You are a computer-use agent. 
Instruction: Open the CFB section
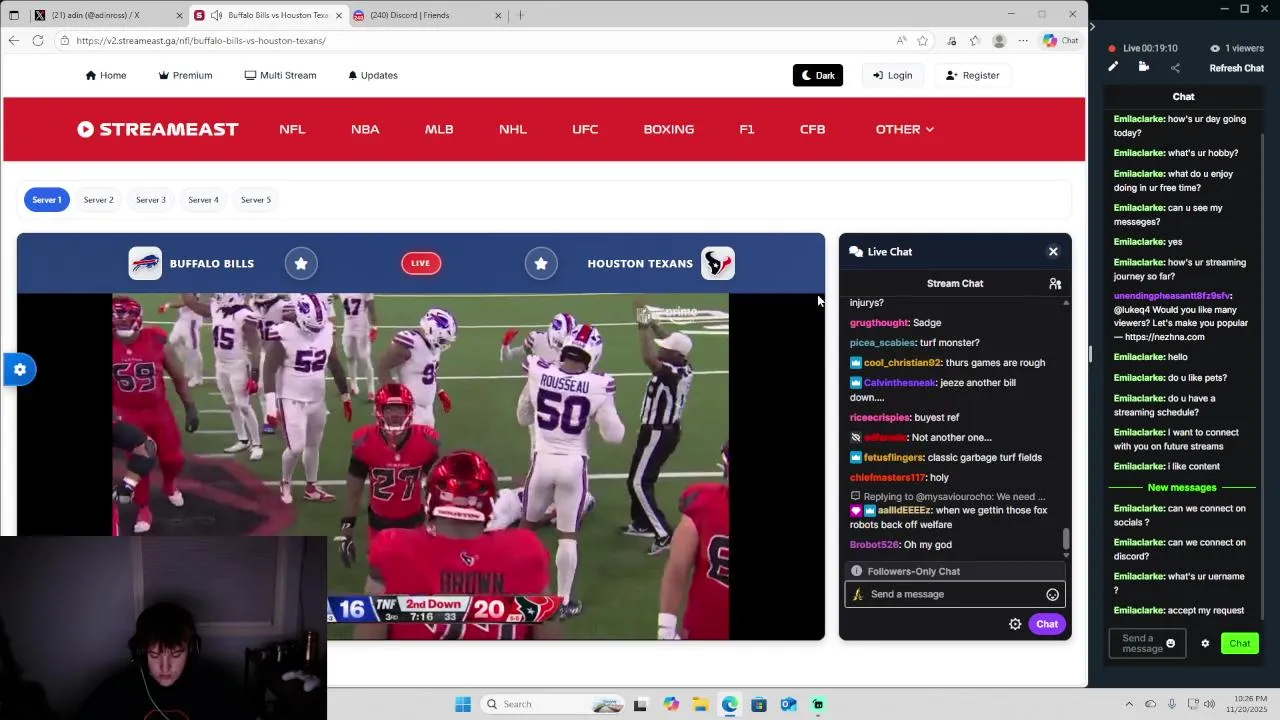(812, 129)
